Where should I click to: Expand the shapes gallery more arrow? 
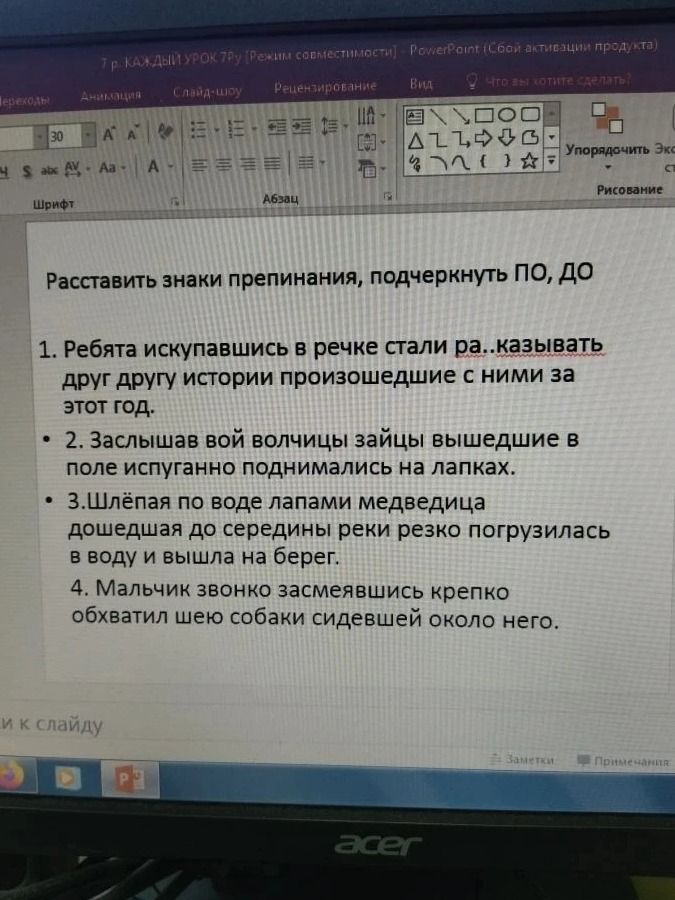click(x=551, y=160)
